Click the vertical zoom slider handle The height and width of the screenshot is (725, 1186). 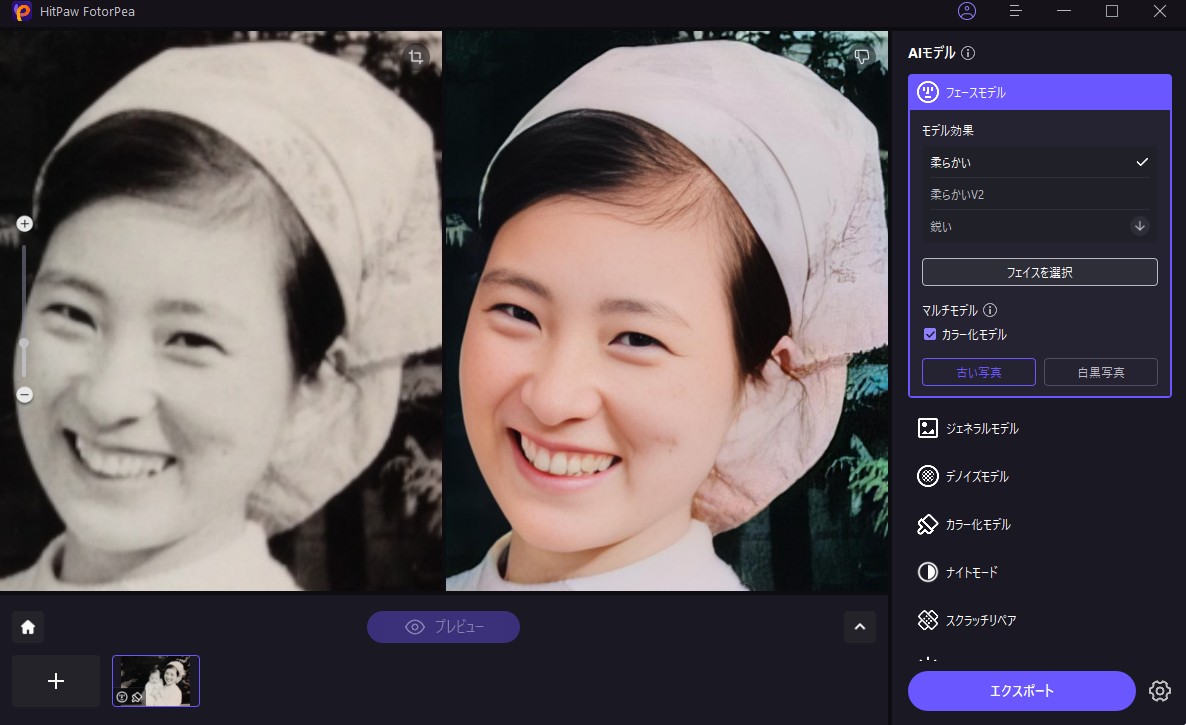tap(25, 343)
